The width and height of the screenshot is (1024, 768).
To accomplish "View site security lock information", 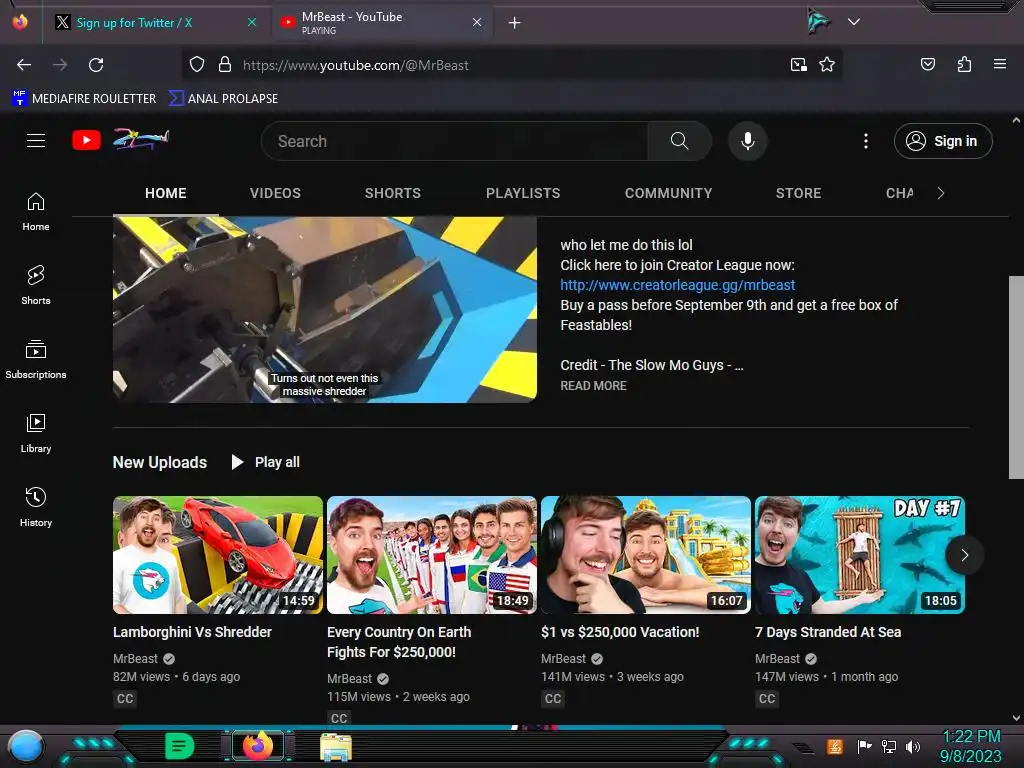I will coord(225,65).
